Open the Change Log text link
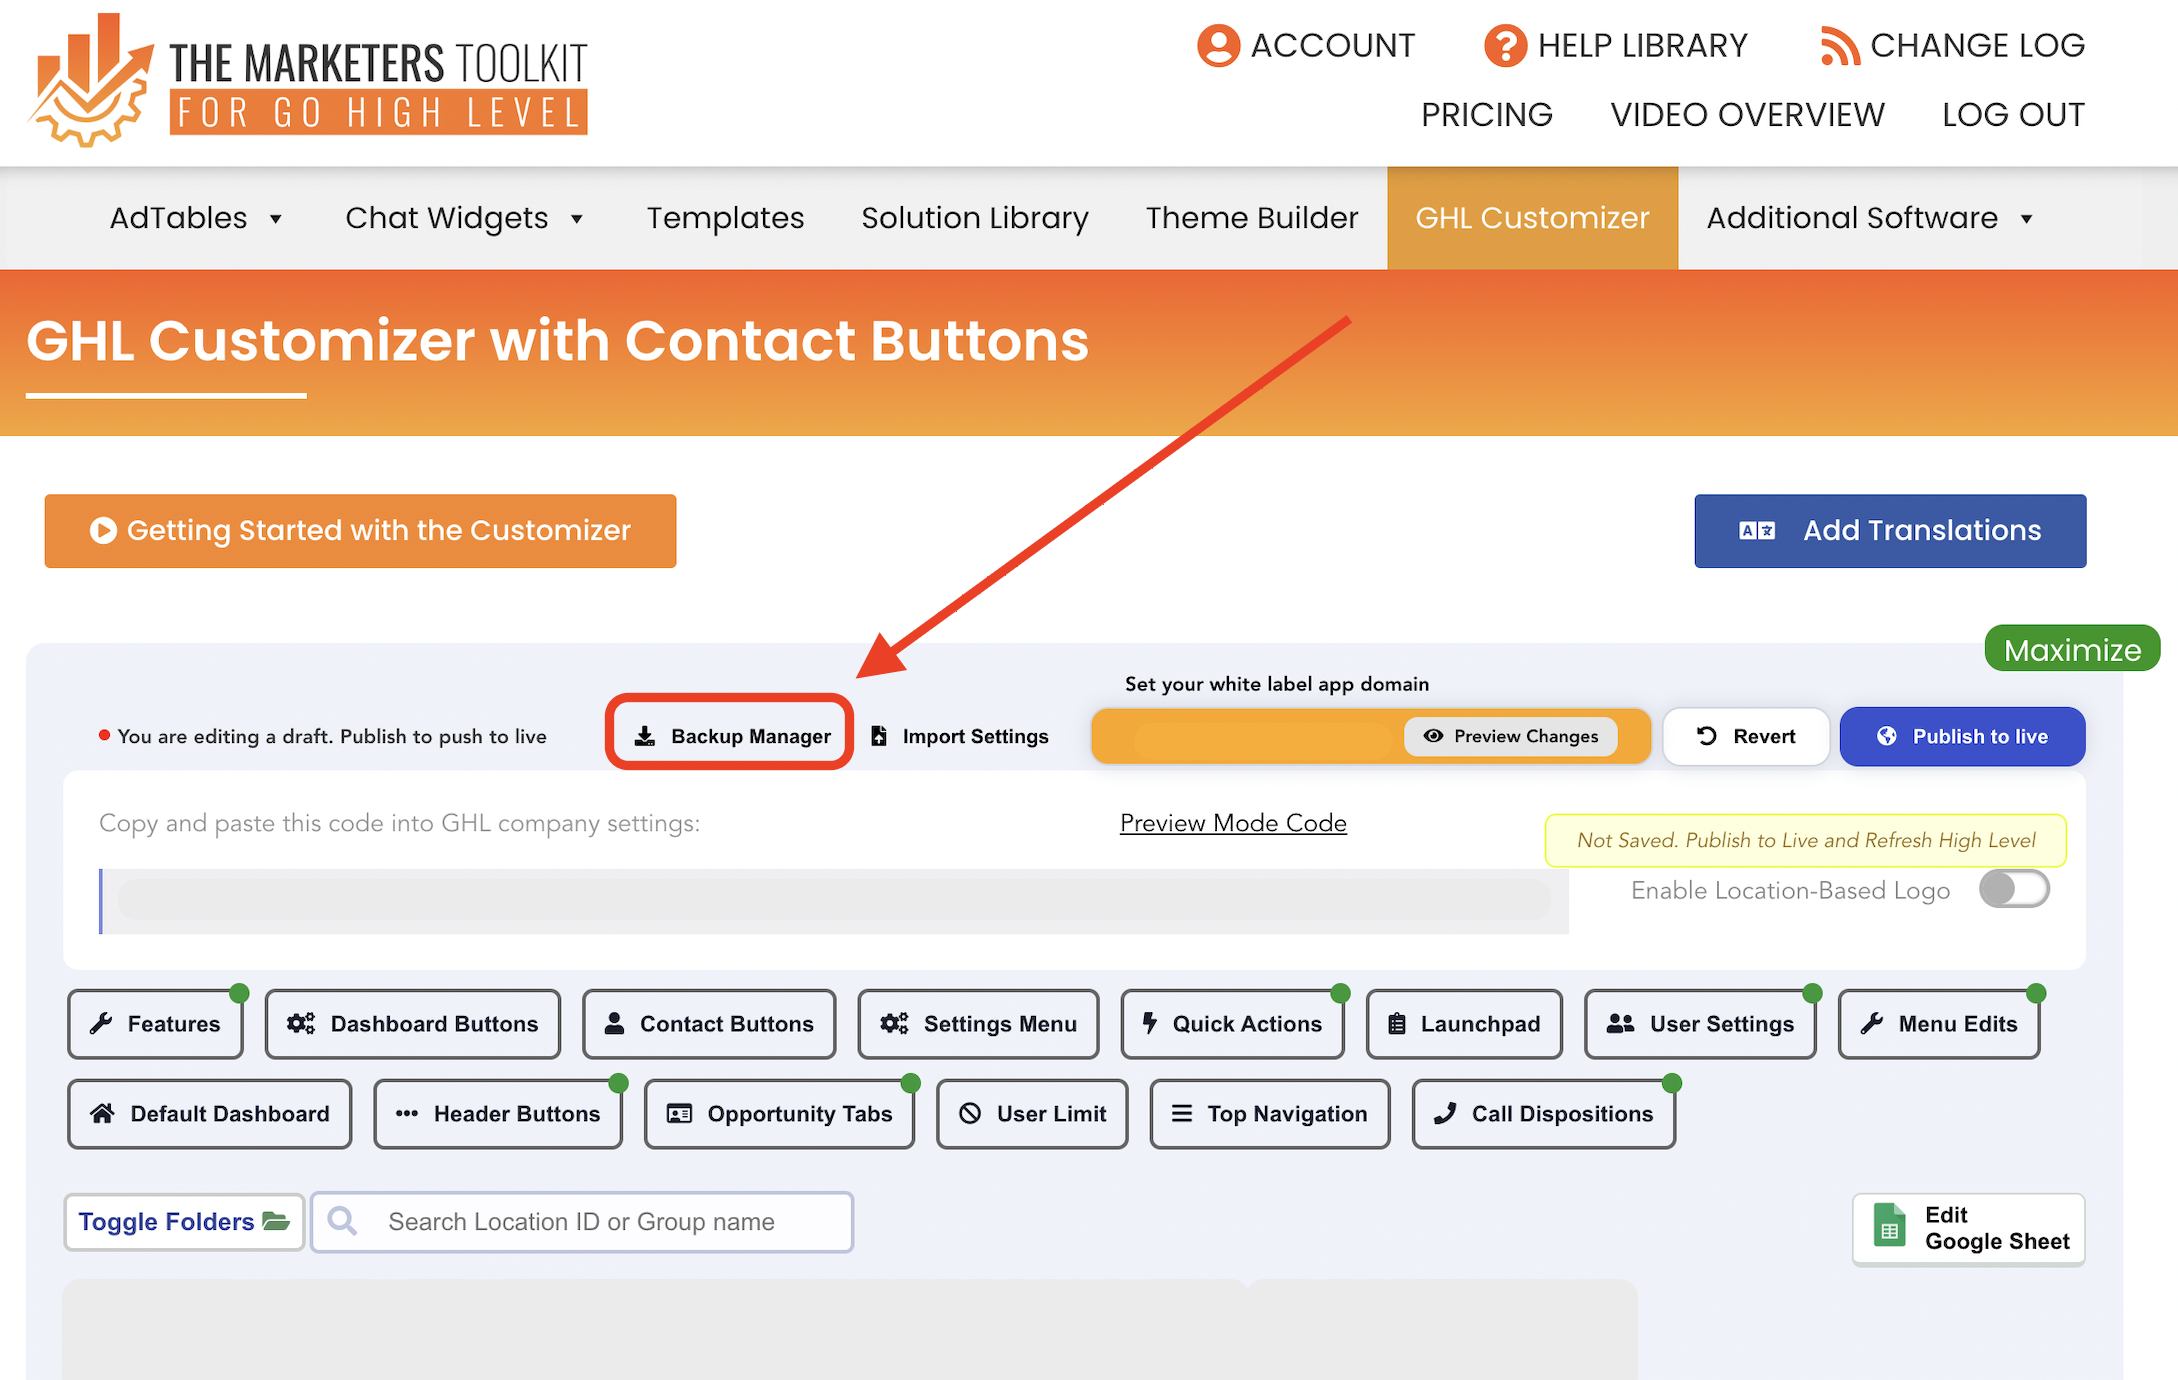The width and height of the screenshot is (2178, 1380). click(1977, 46)
